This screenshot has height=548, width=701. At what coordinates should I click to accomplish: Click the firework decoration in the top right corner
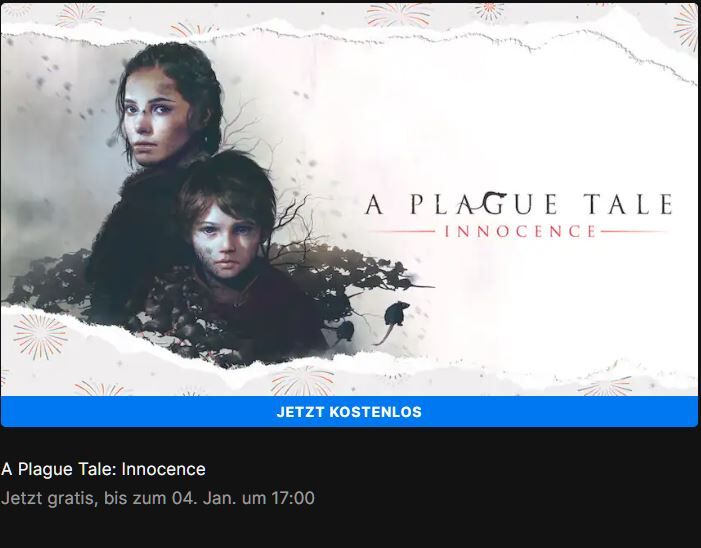pos(687,27)
